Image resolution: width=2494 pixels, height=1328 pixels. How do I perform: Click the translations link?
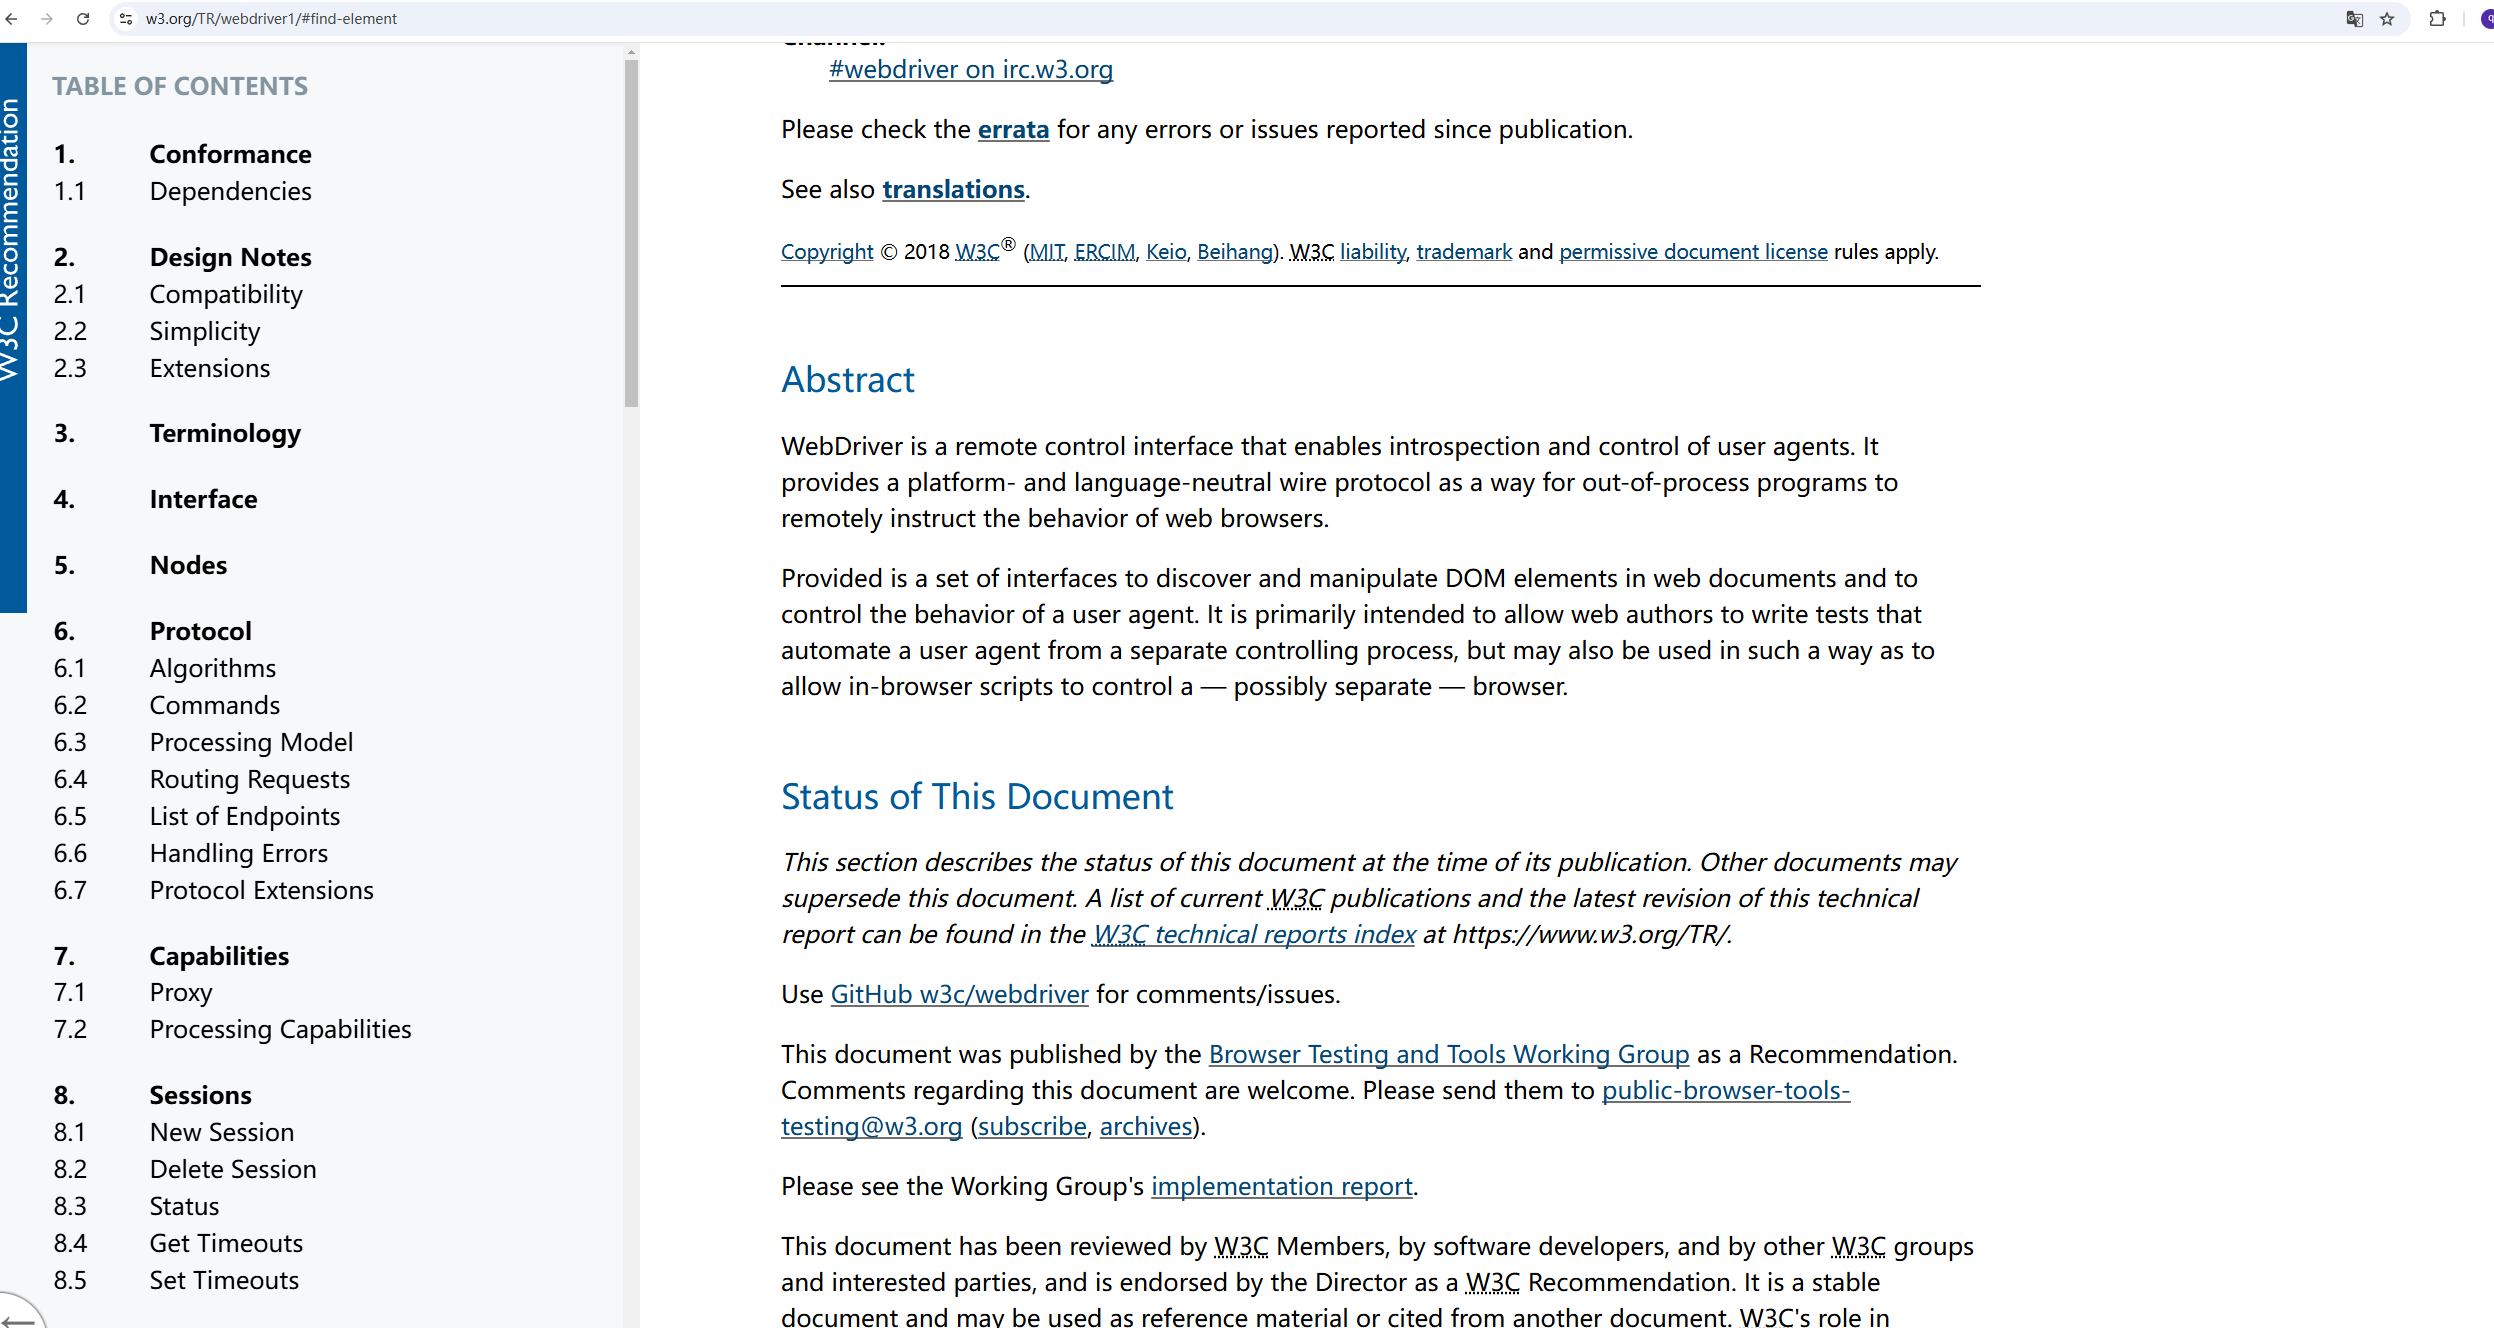(x=952, y=190)
